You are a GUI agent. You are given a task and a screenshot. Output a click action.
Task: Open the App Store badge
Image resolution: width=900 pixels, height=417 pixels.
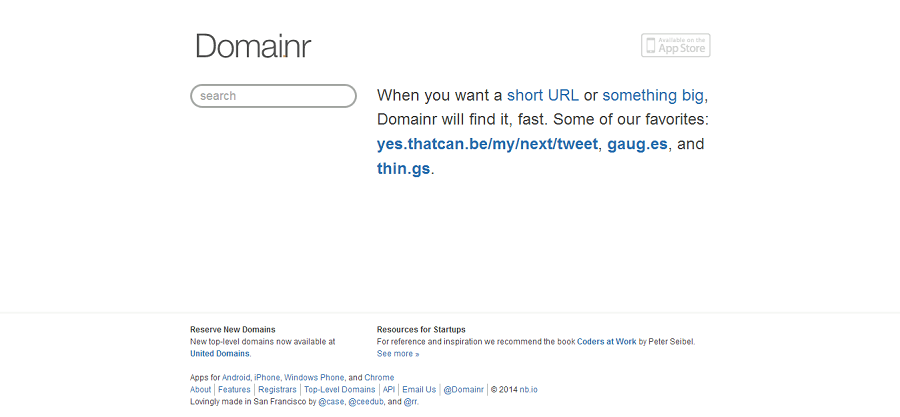[676, 45]
